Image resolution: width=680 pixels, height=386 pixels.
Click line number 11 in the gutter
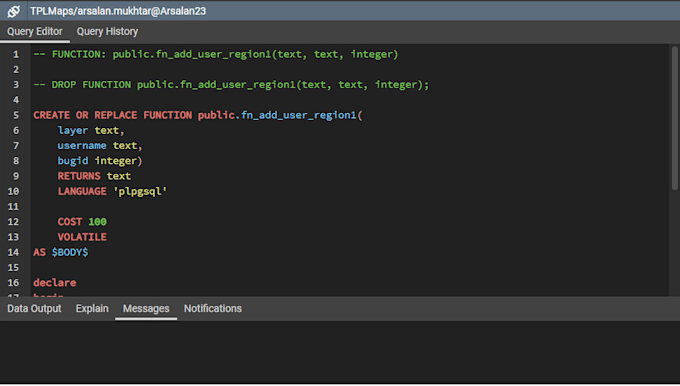[13, 207]
